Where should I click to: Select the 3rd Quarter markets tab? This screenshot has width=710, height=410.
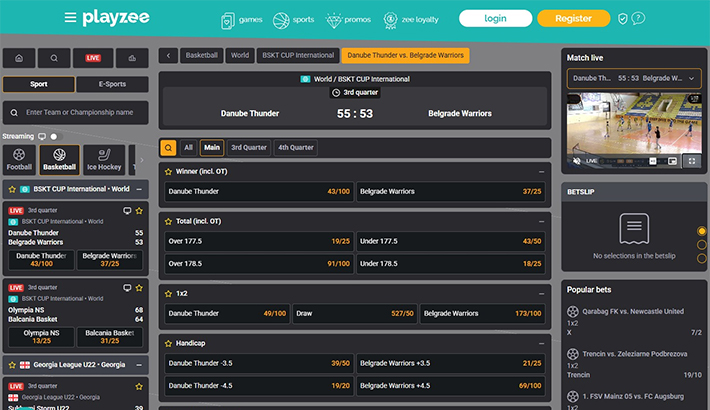pyautogui.click(x=249, y=148)
